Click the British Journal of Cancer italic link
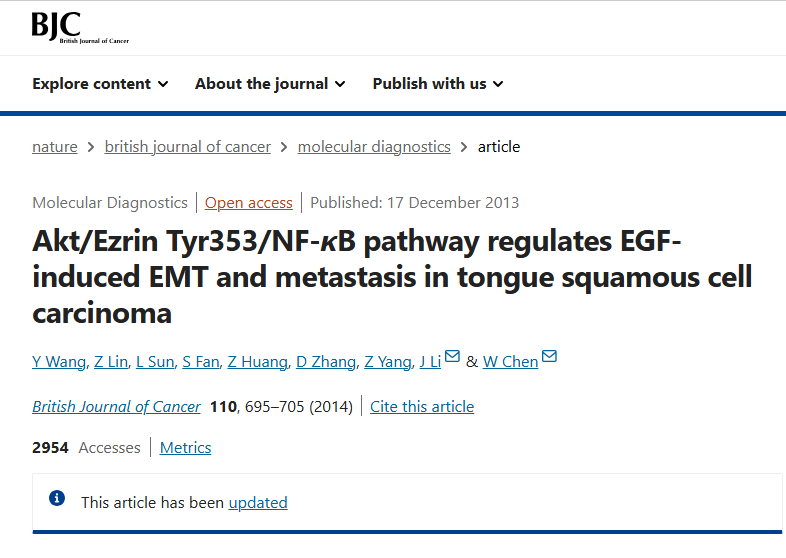The height and width of the screenshot is (558, 786). (116, 407)
